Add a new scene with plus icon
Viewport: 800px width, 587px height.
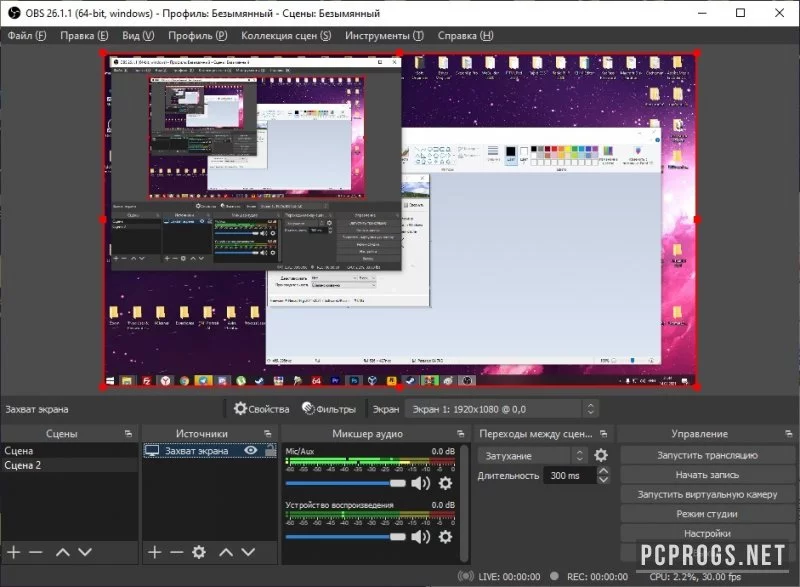[x=14, y=552]
